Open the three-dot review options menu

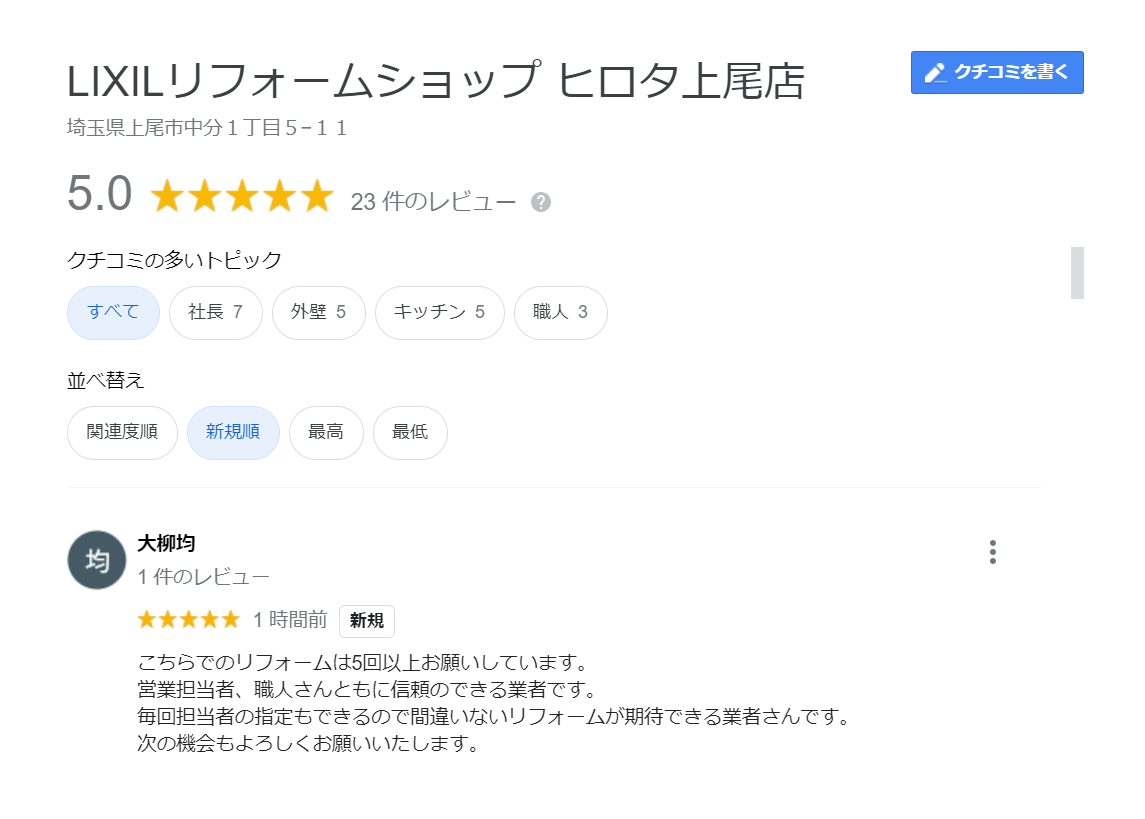click(x=992, y=552)
